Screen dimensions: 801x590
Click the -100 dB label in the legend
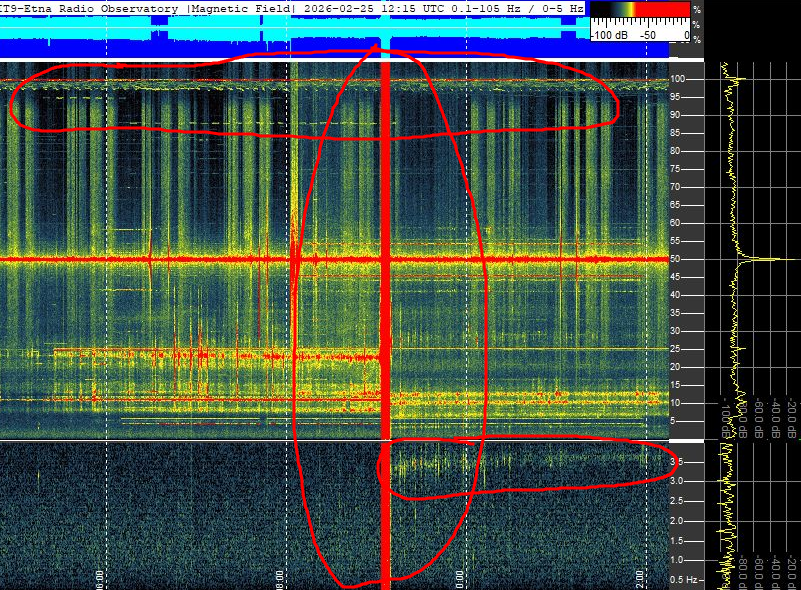611,35
